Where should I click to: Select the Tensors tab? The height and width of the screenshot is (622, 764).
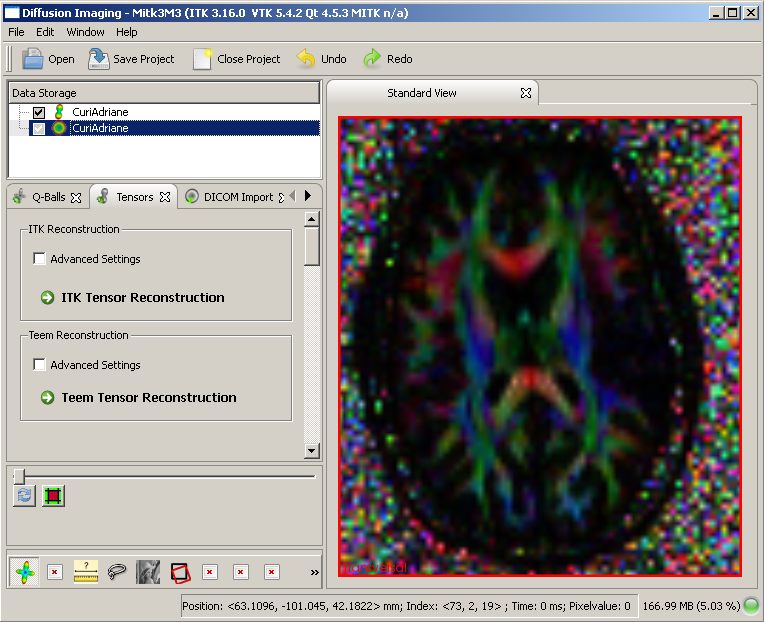tap(134, 197)
